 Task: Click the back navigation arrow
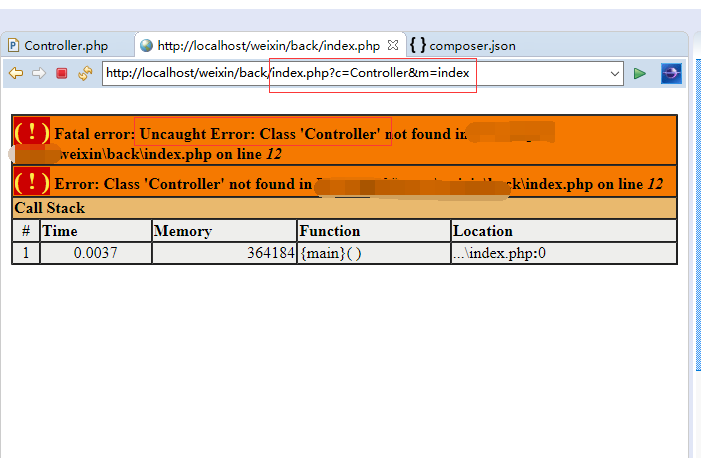(16, 73)
